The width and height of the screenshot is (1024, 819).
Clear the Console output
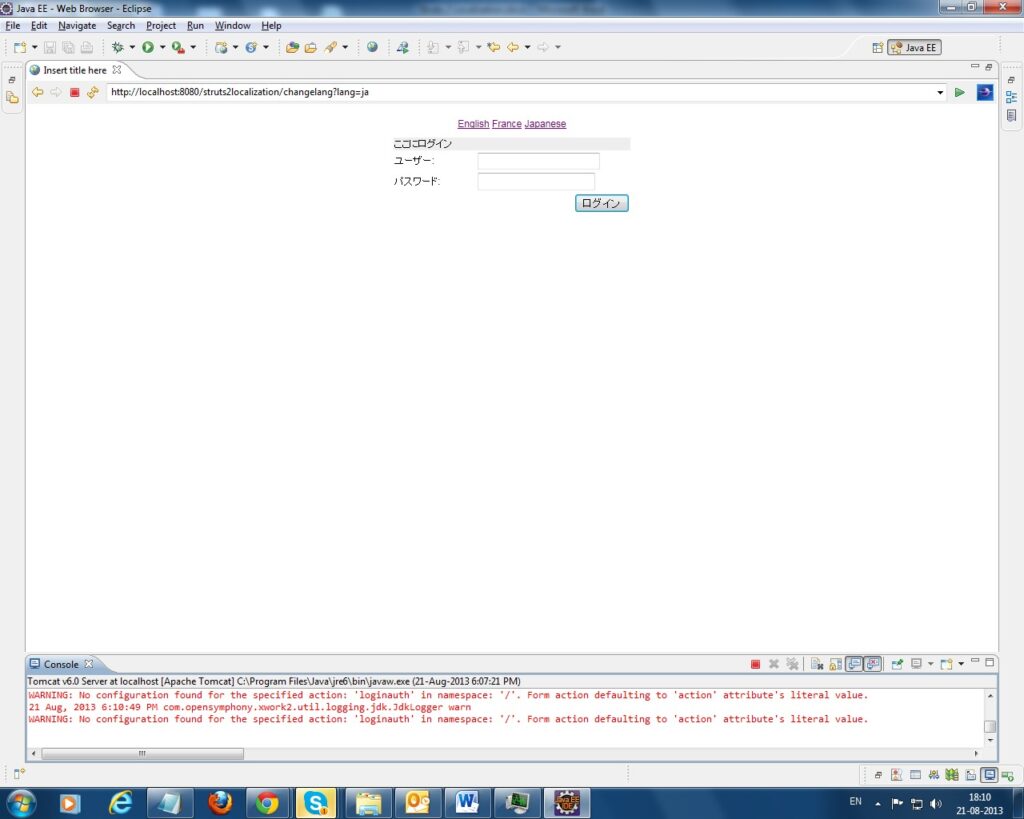tap(817, 664)
